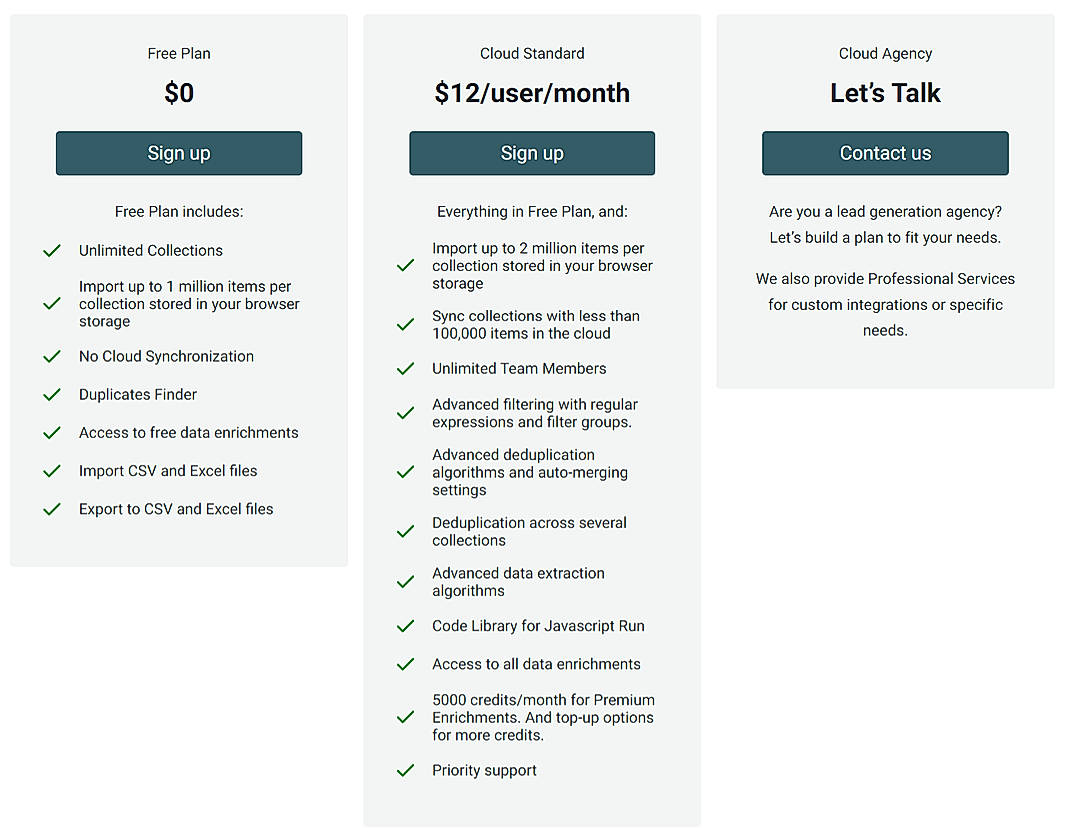Click Contact us for Cloud Agency
Viewport: 1070px width, 839px height.
(x=885, y=153)
